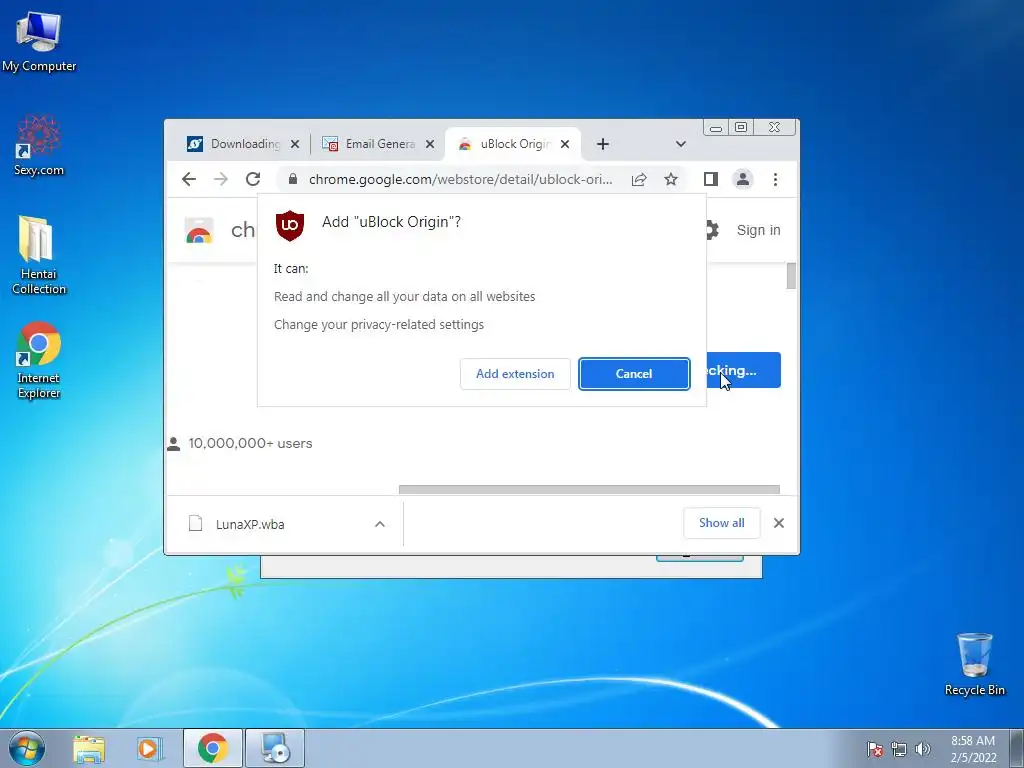This screenshot has width=1024, height=768.
Task: Open Windows Media Player from taskbar
Action: tap(150, 748)
